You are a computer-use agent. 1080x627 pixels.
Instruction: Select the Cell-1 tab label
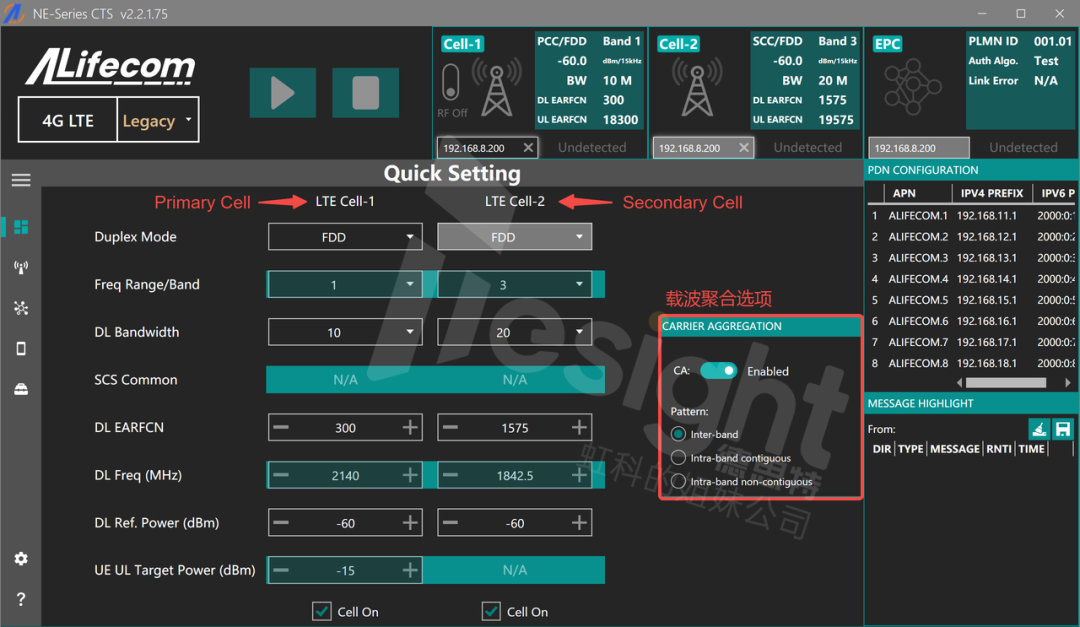point(462,44)
